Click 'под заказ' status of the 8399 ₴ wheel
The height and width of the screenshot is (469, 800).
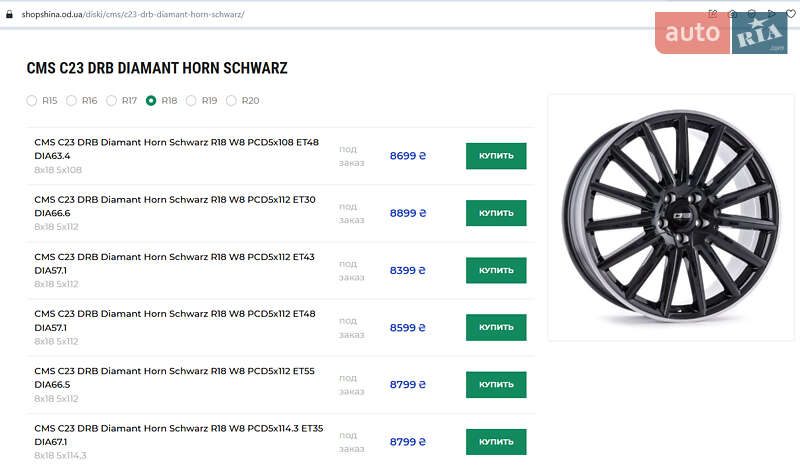tap(352, 270)
